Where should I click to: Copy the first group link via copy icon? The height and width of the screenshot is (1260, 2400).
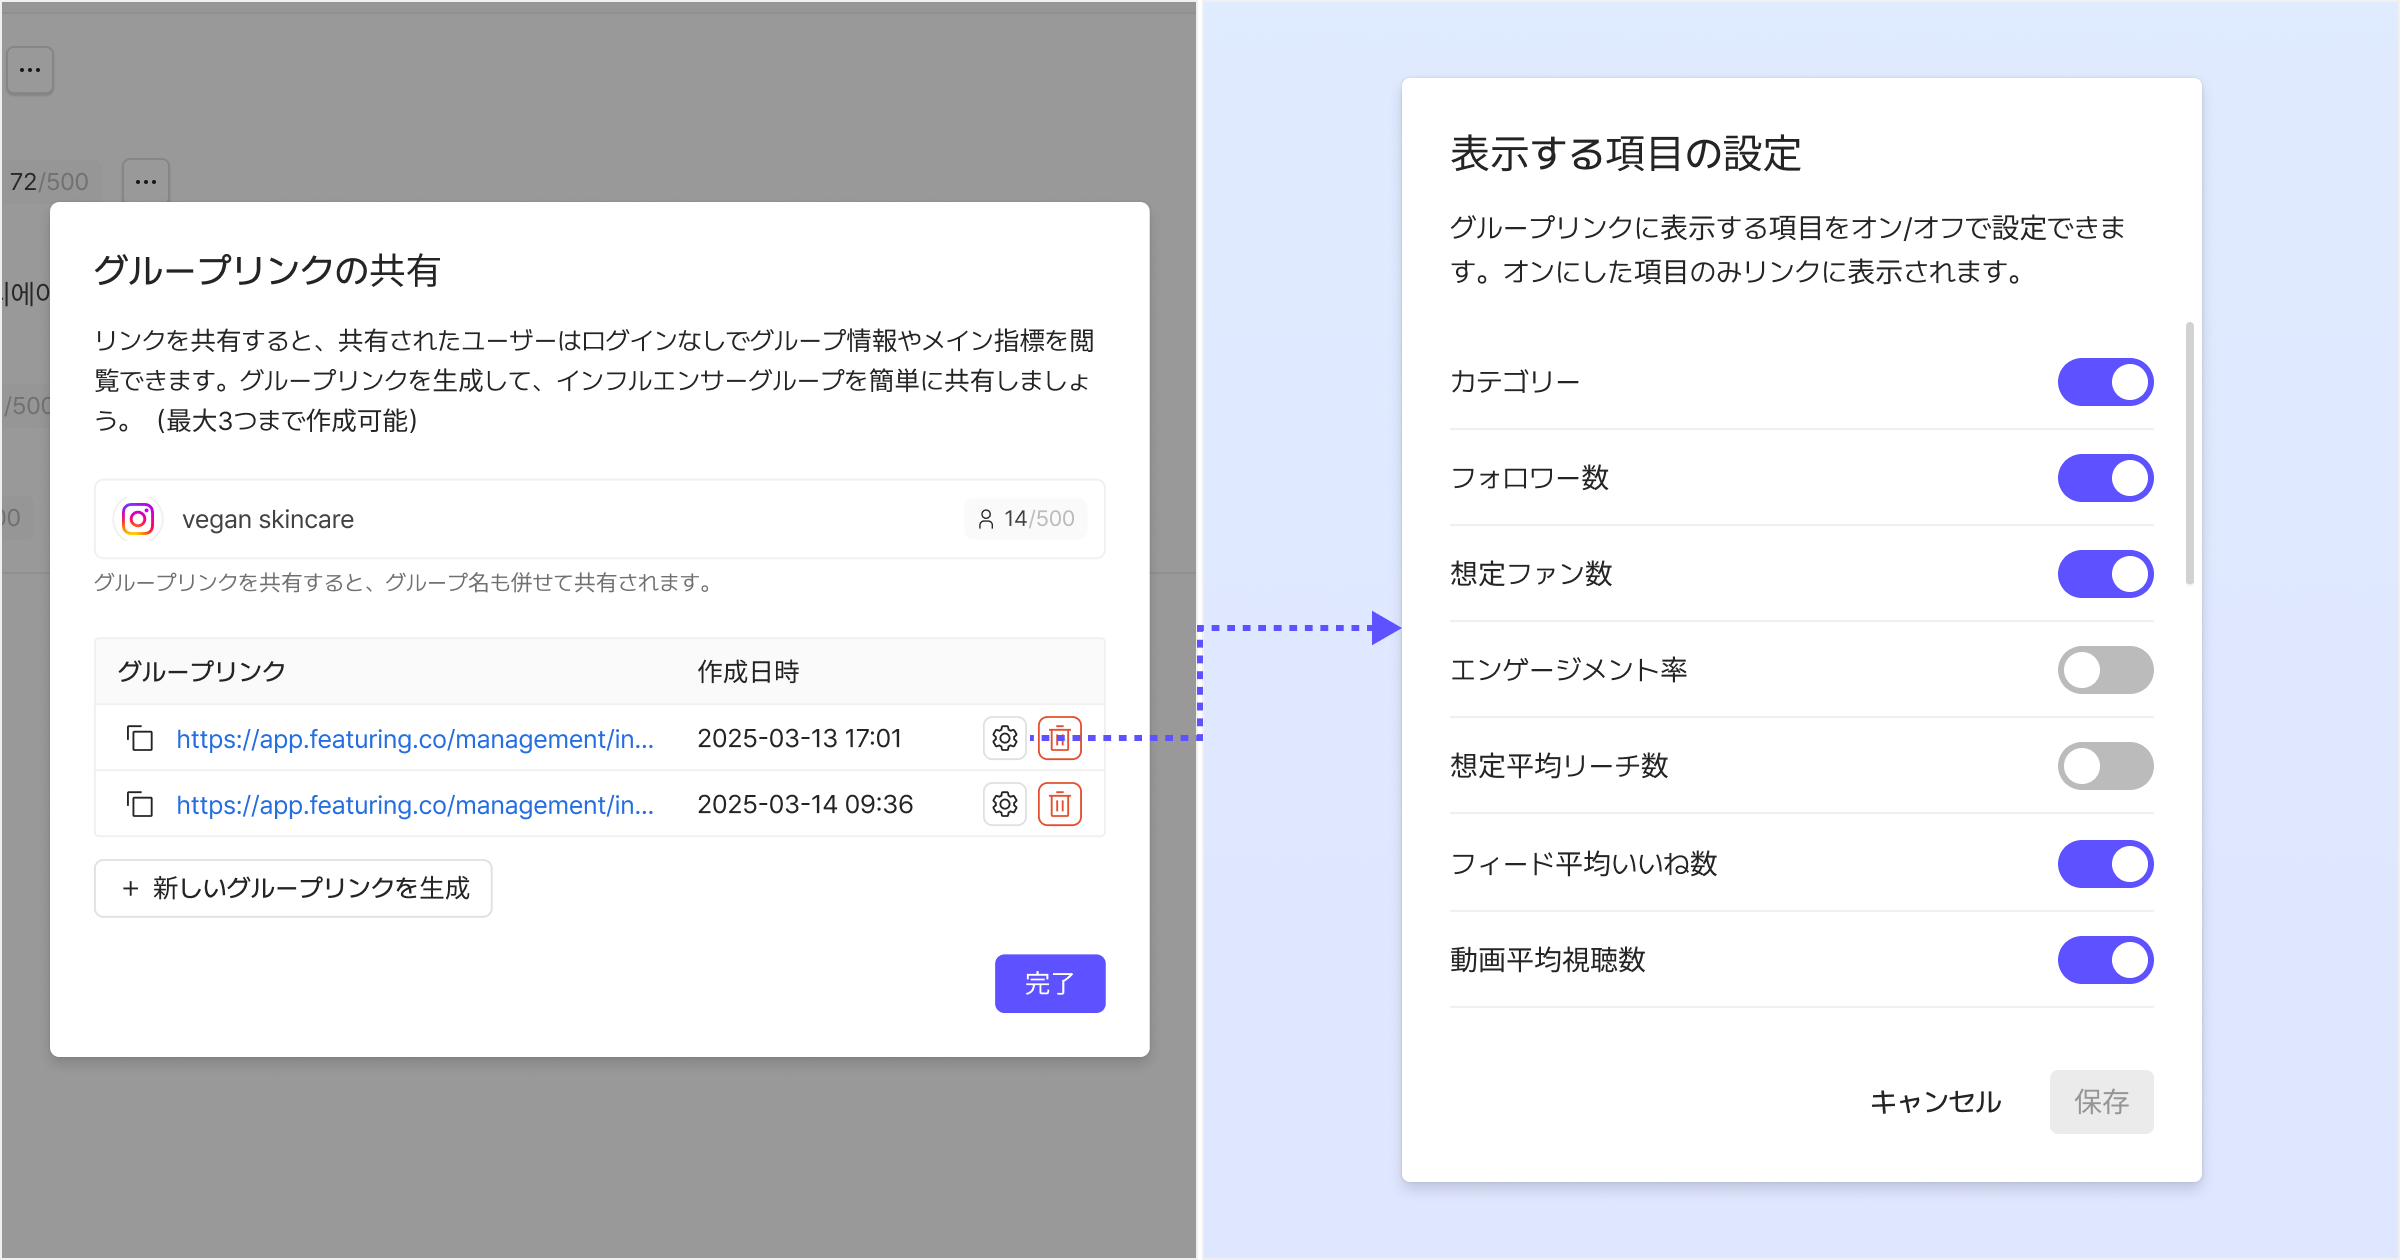(140, 739)
